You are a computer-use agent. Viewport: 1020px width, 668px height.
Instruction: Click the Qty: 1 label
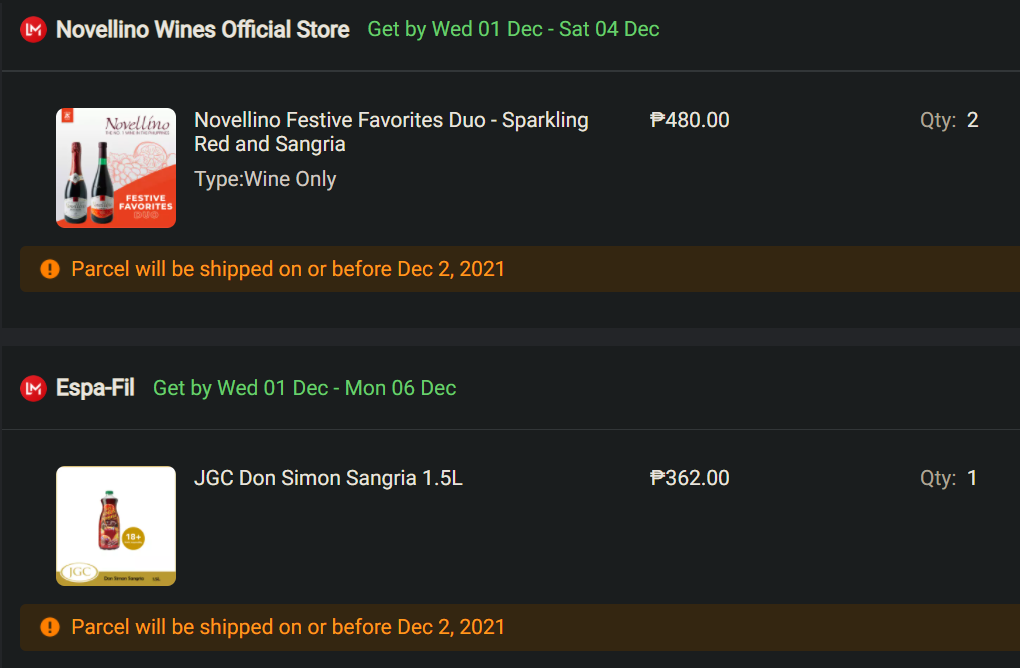(949, 478)
